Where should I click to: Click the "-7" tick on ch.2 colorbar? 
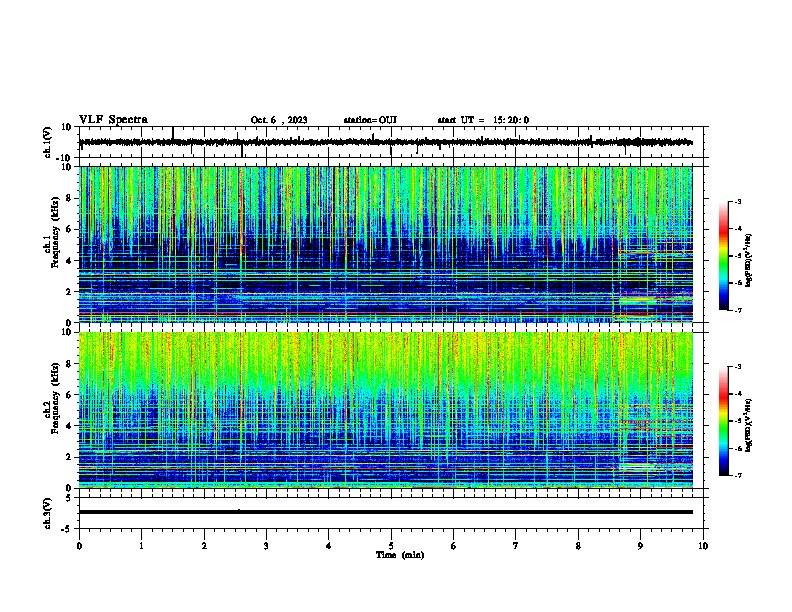click(x=737, y=475)
